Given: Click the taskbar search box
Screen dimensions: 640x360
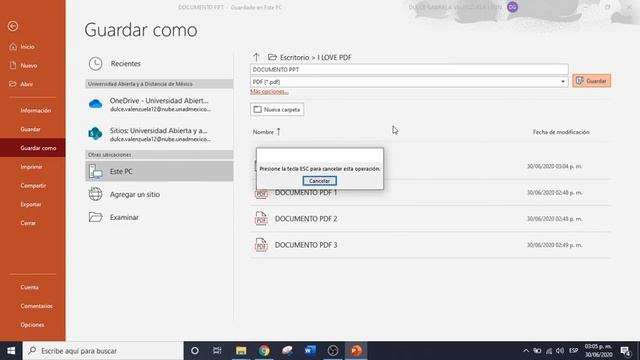Looking at the screenshot, I should click(x=103, y=351).
